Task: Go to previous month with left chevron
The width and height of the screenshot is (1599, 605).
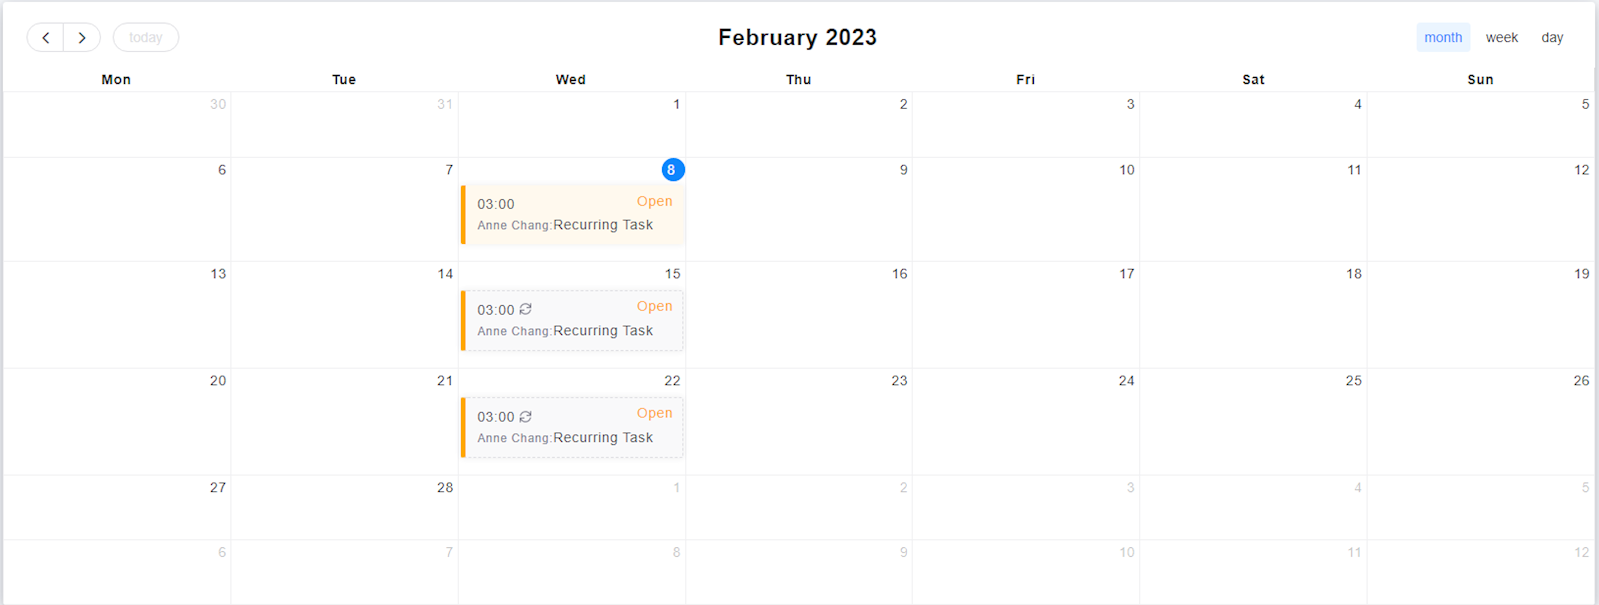Action: pyautogui.click(x=45, y=38)
